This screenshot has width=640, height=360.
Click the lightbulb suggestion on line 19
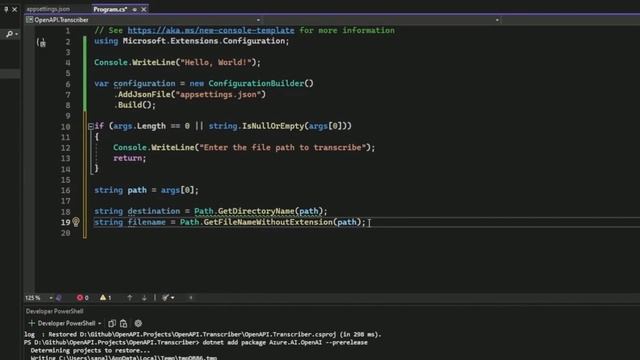click(76, 222)
